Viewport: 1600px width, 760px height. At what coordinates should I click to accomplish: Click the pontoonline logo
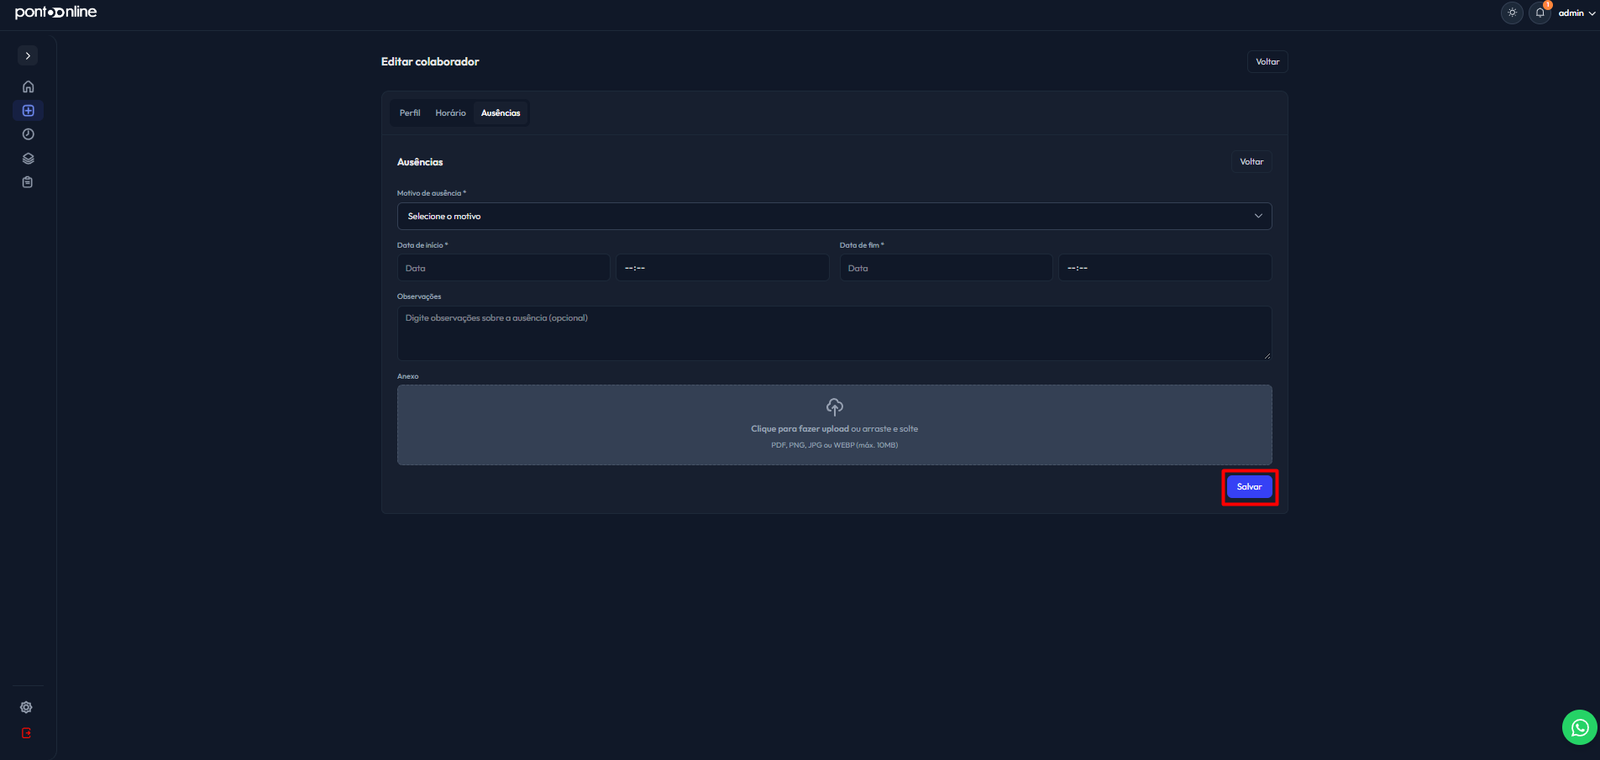(56, 13)
